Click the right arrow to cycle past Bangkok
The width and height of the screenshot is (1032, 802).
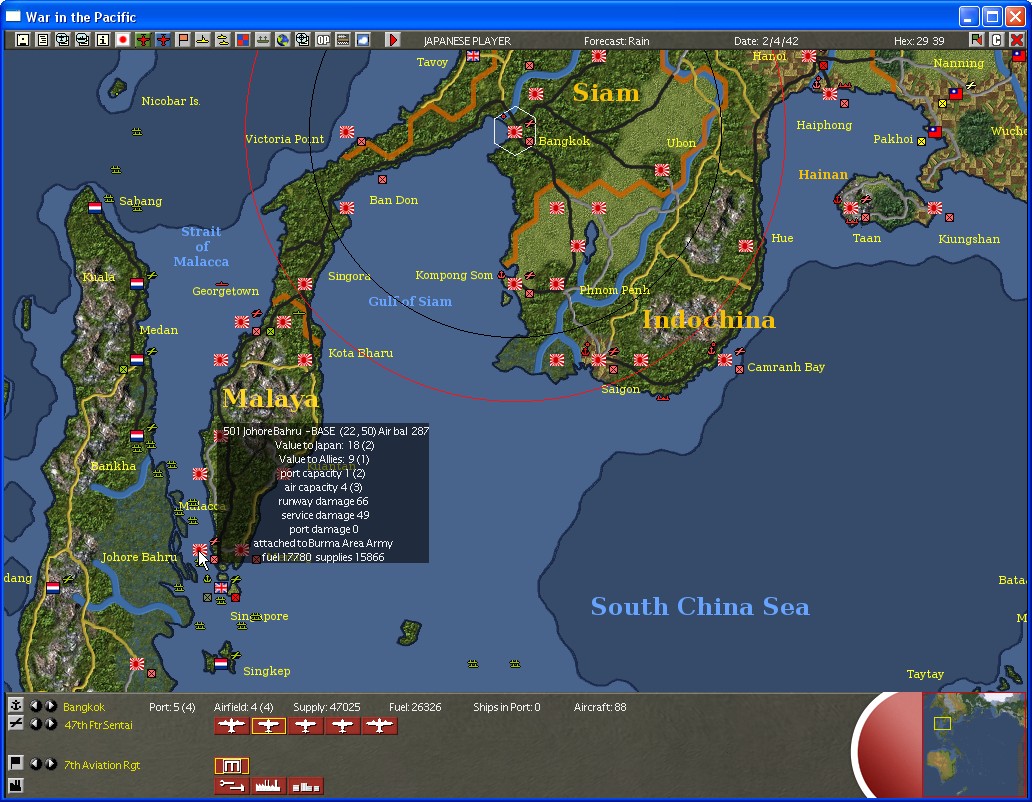[50, 707]
